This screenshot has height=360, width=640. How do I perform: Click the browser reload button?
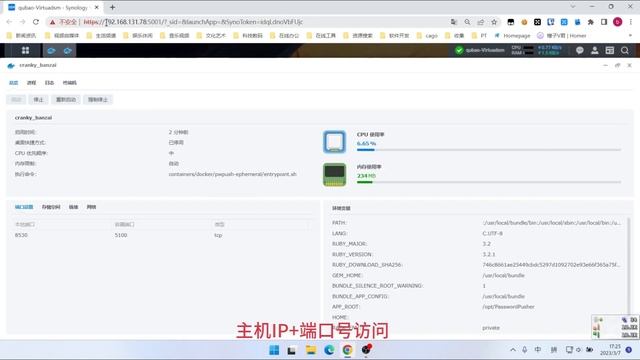pyautogui.click(x=36, y=22)
